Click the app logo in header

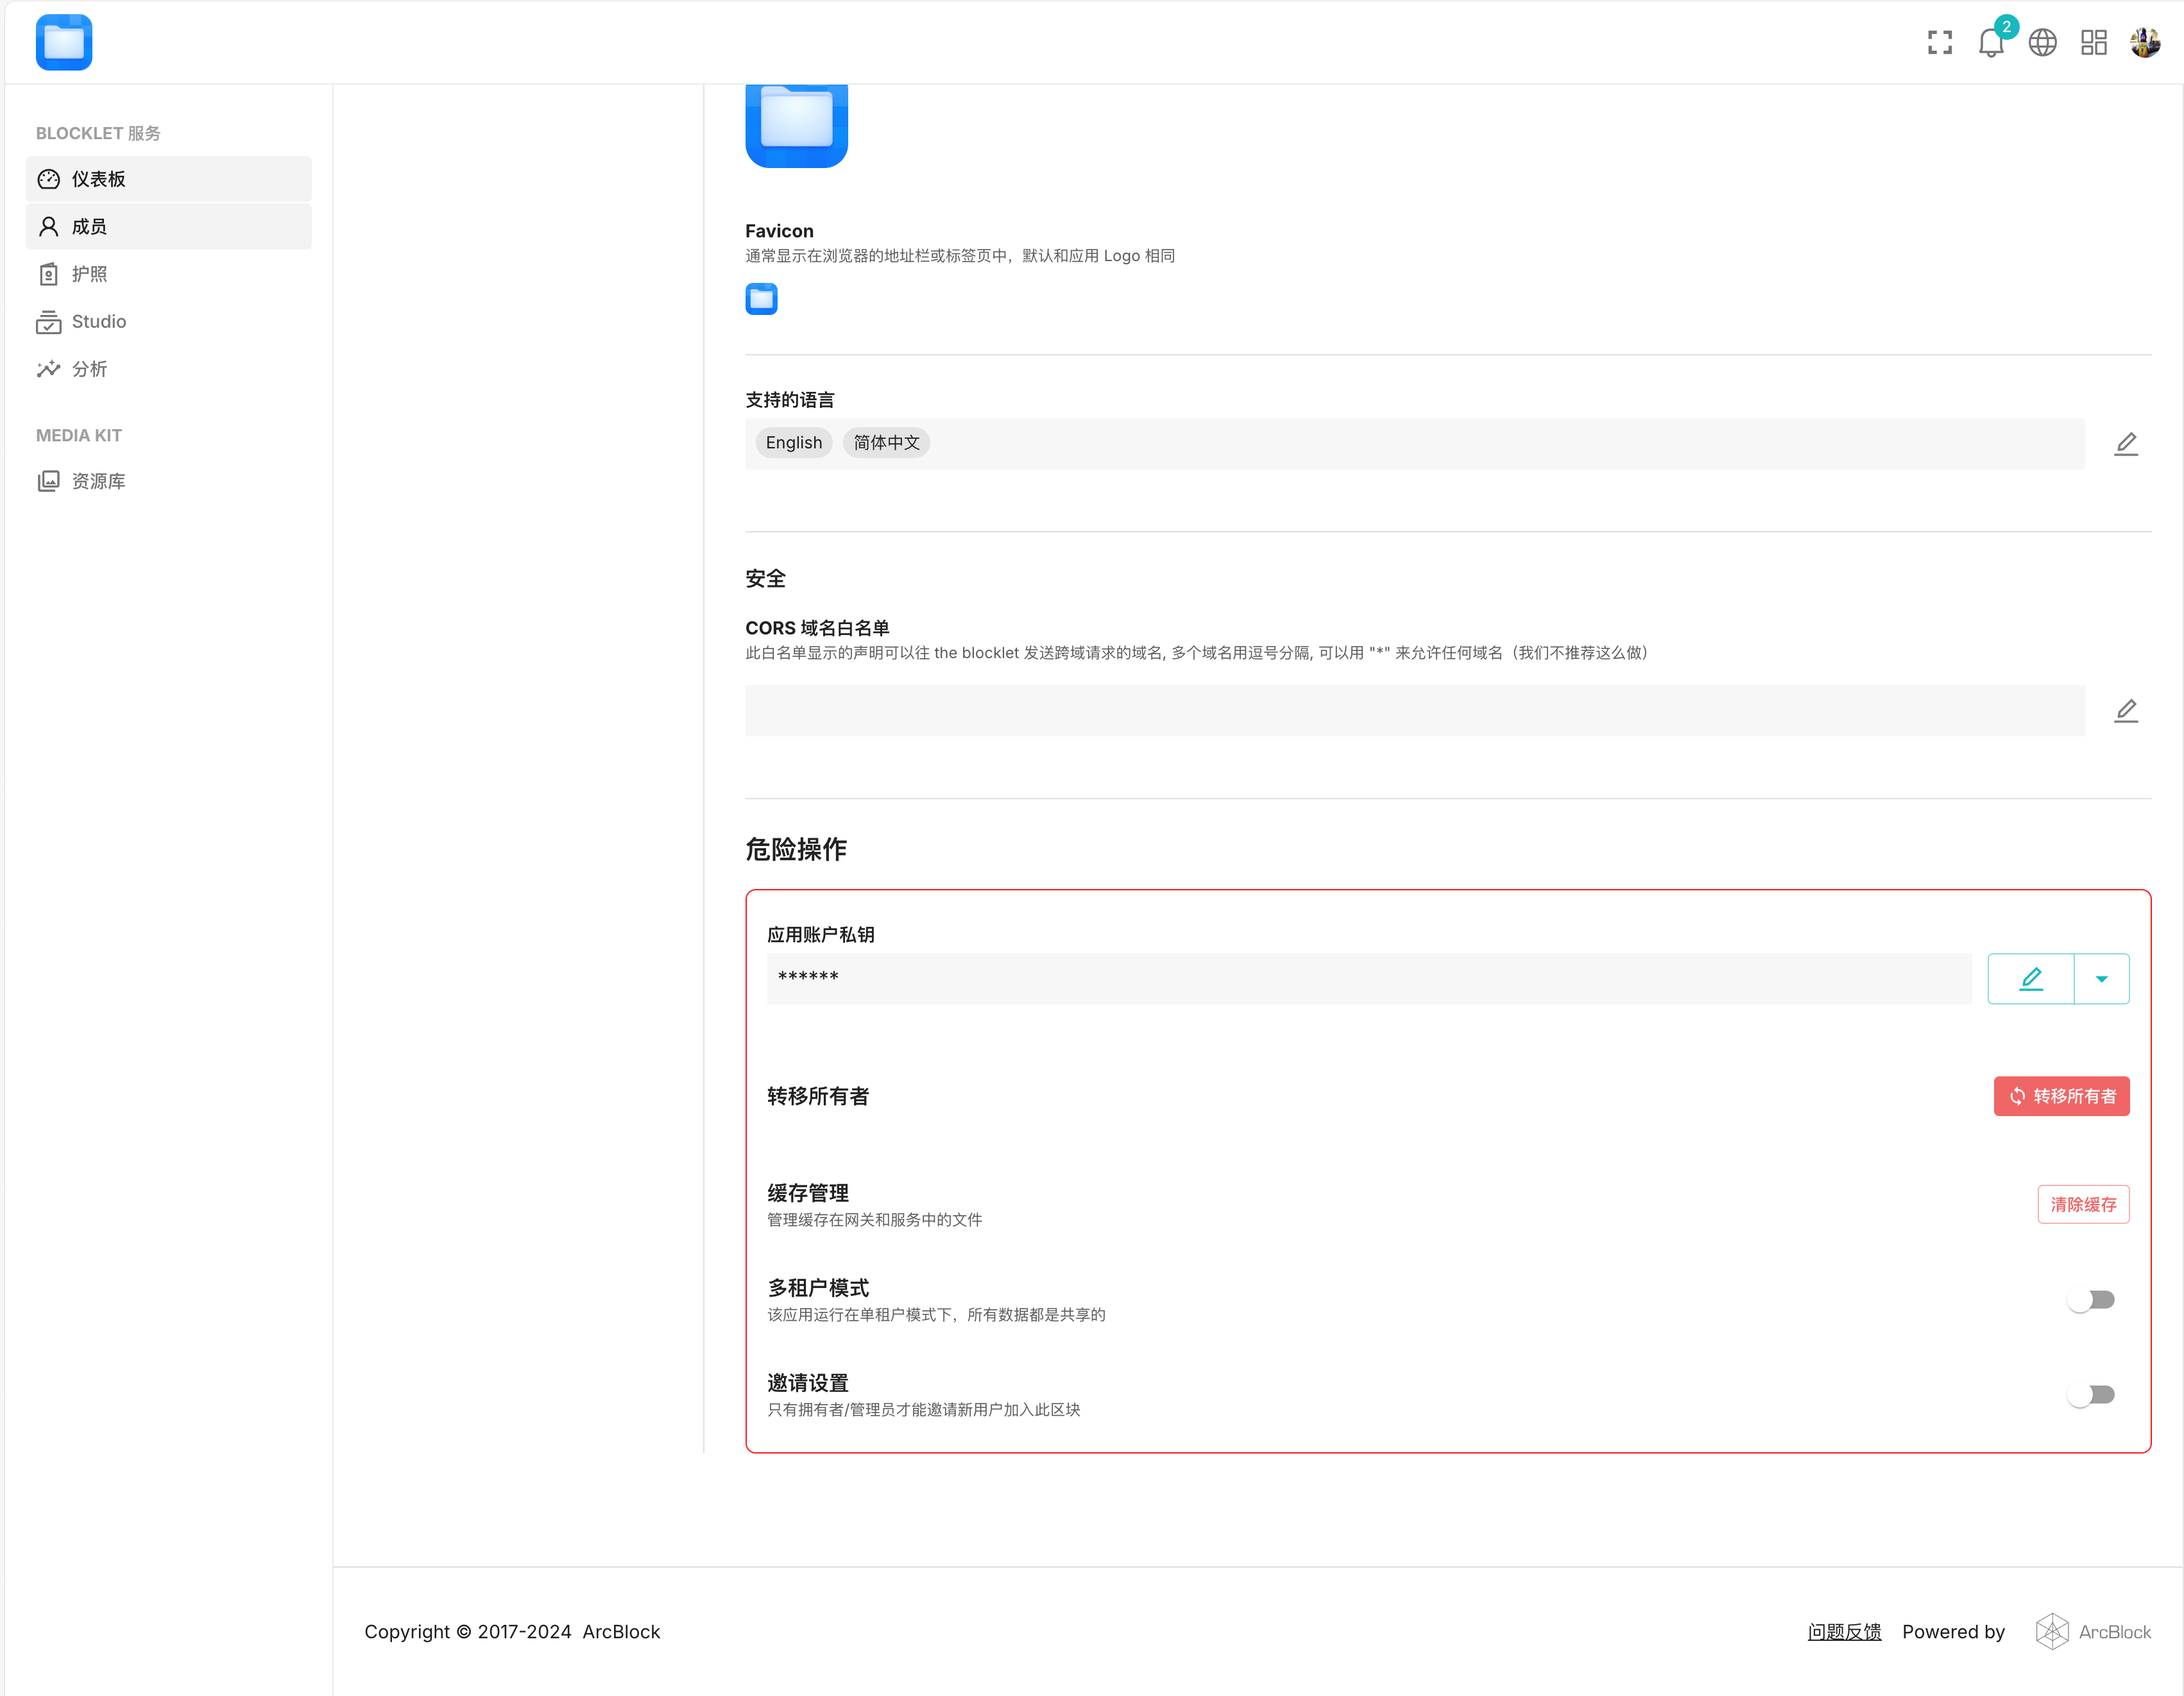[x=64, y=42]
